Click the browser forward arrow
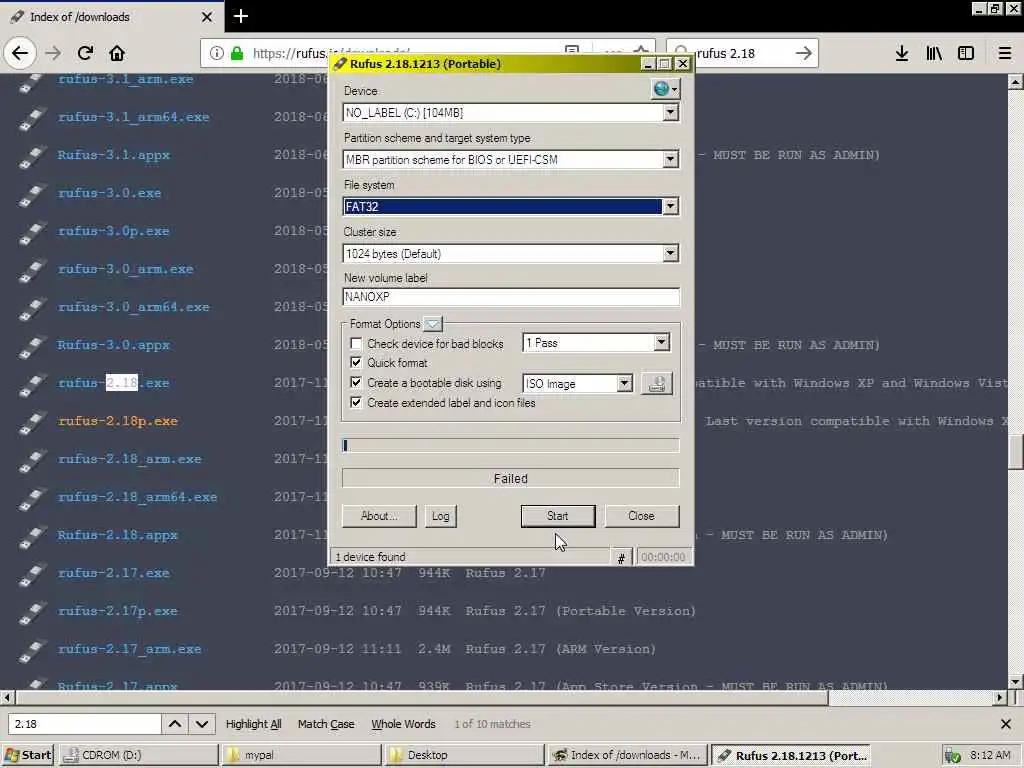The width and height of the screenshot is (1024, 768). click(x=53, y=53)
